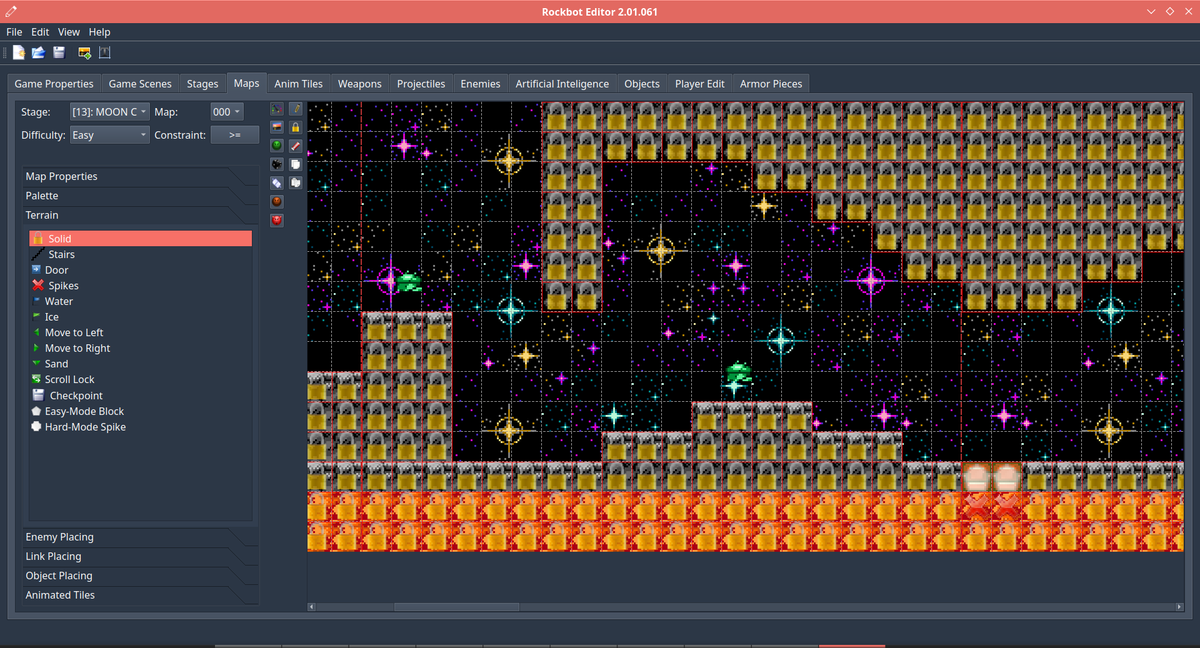Change Difficulty using its dropdown
The image size is (1200, 648).
click(x=110, y=134)
